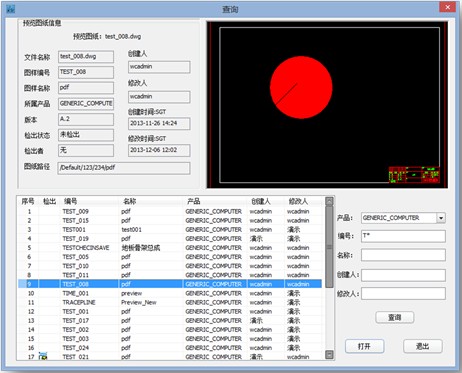462x373 pixels.
Task: Select the TRACEPLINE row in the list
Action: pyautogui.click(x=170, y=302)
